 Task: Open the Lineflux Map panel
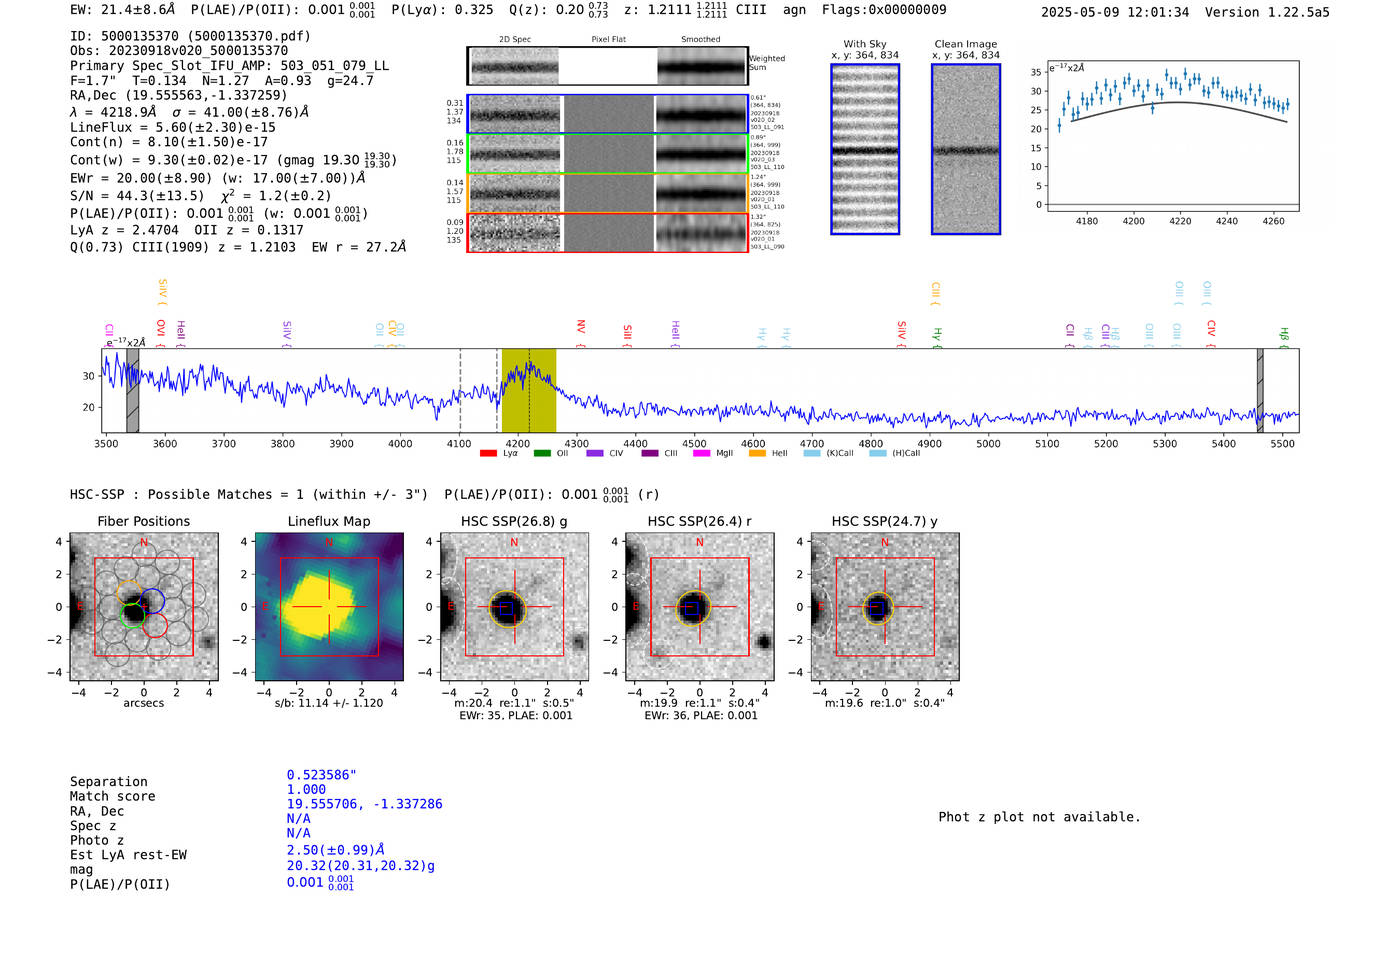(x=329, y=607)
